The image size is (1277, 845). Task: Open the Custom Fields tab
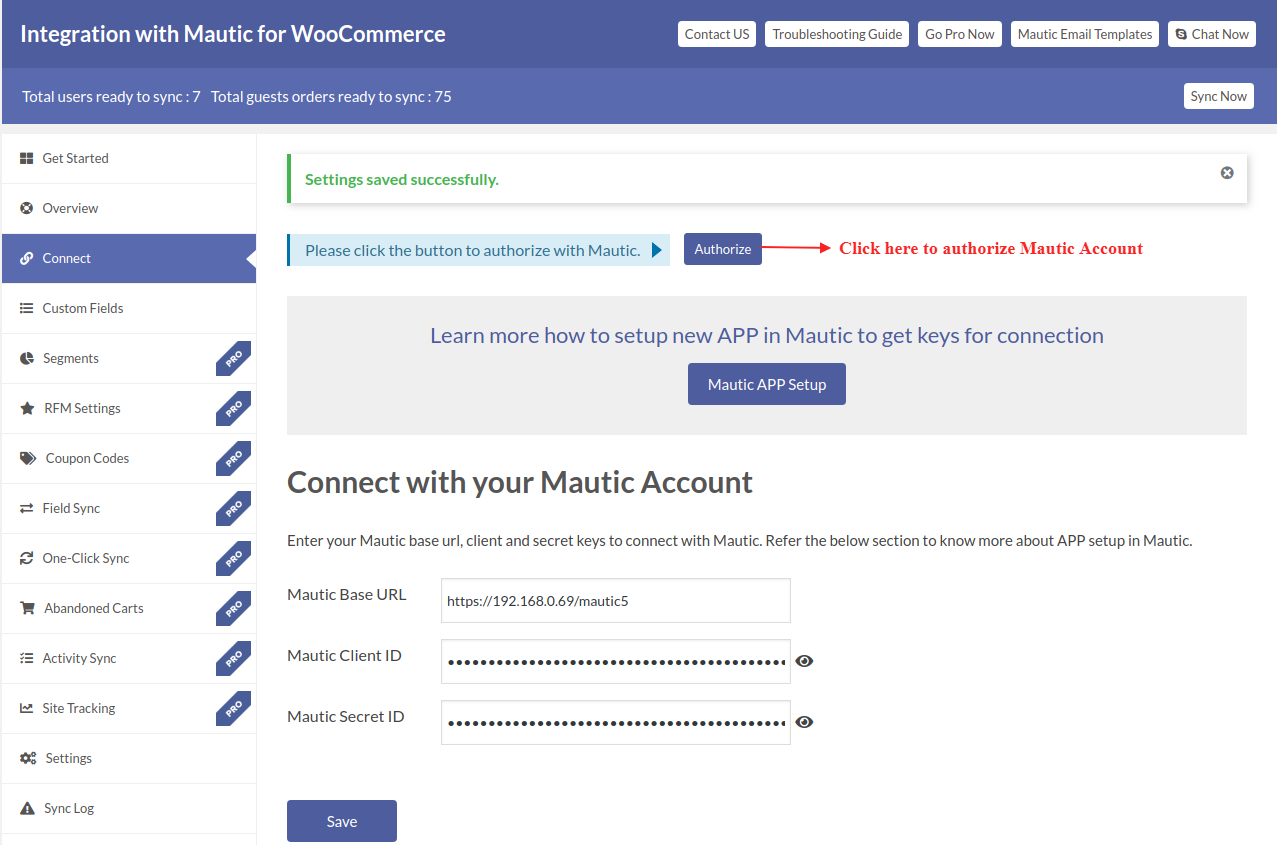pos(129,308)
